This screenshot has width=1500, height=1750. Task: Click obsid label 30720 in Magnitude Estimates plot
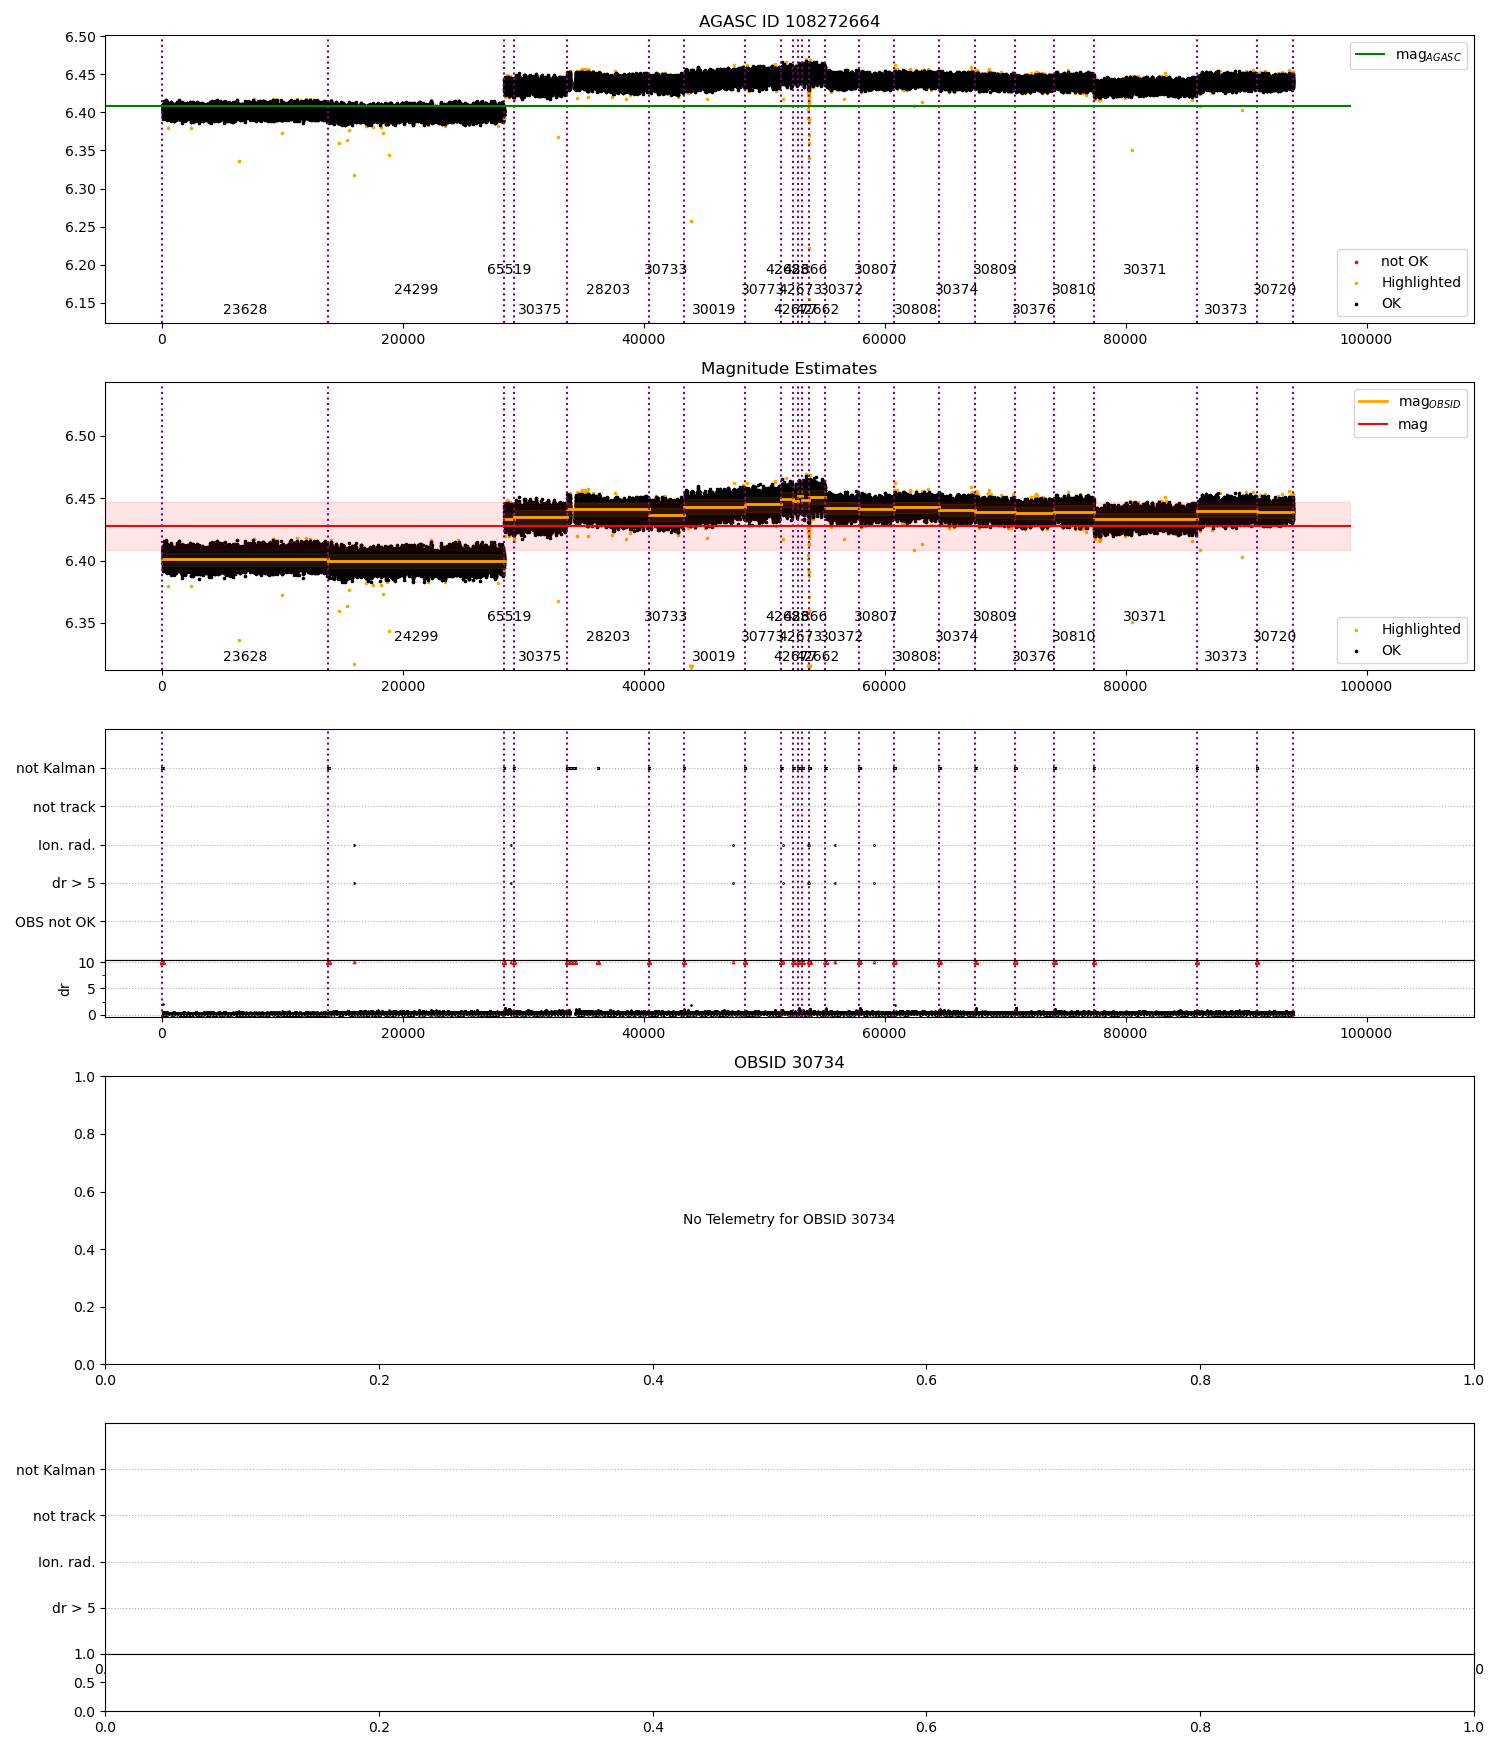pyautogui.click(x=1275, y=637)
